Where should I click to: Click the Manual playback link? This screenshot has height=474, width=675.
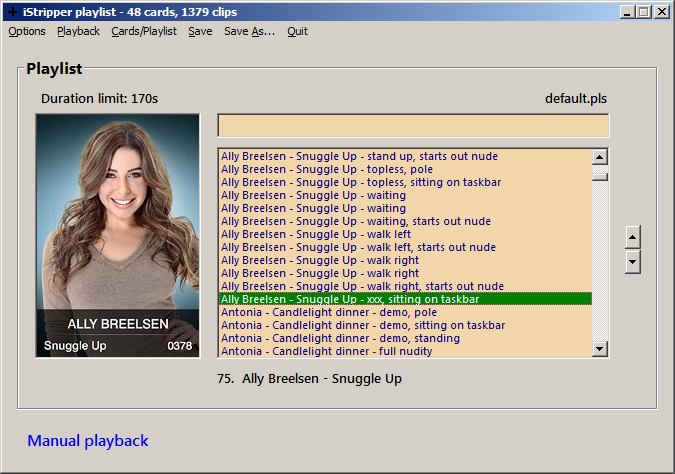click(88, 441)
